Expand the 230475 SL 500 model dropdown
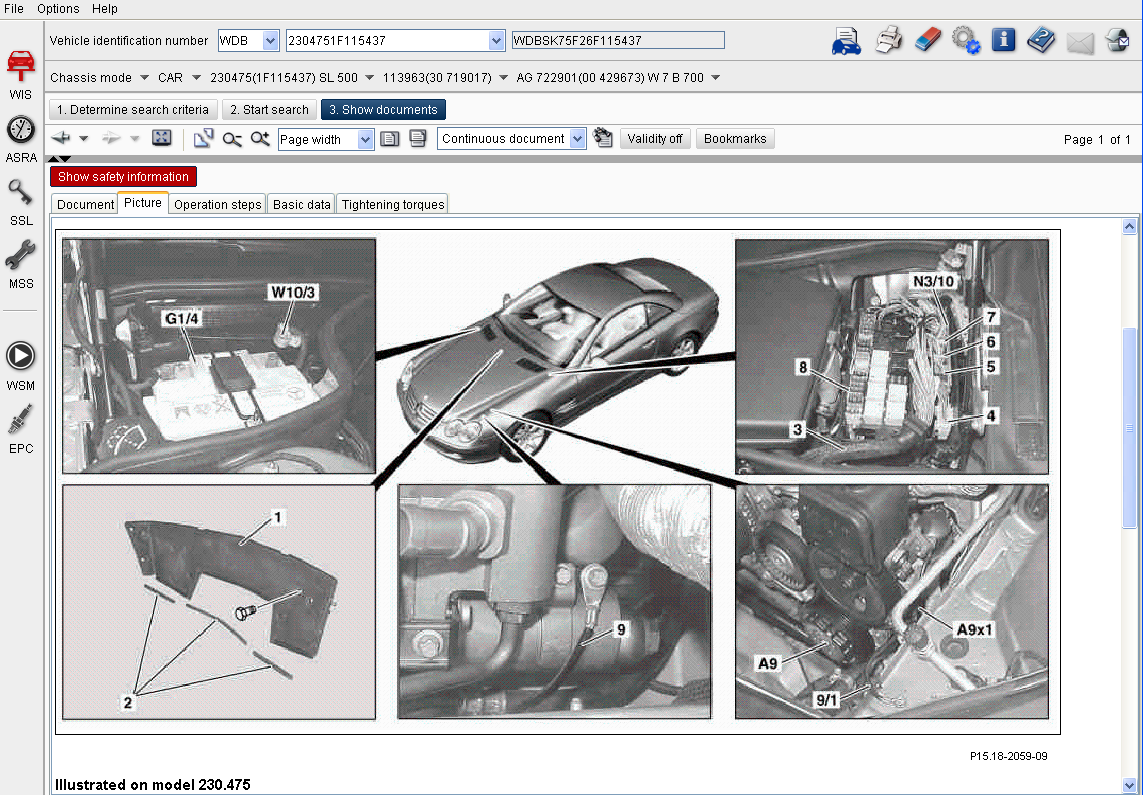The width and height of the screenshot is (1143, 795). pos(369,77)
